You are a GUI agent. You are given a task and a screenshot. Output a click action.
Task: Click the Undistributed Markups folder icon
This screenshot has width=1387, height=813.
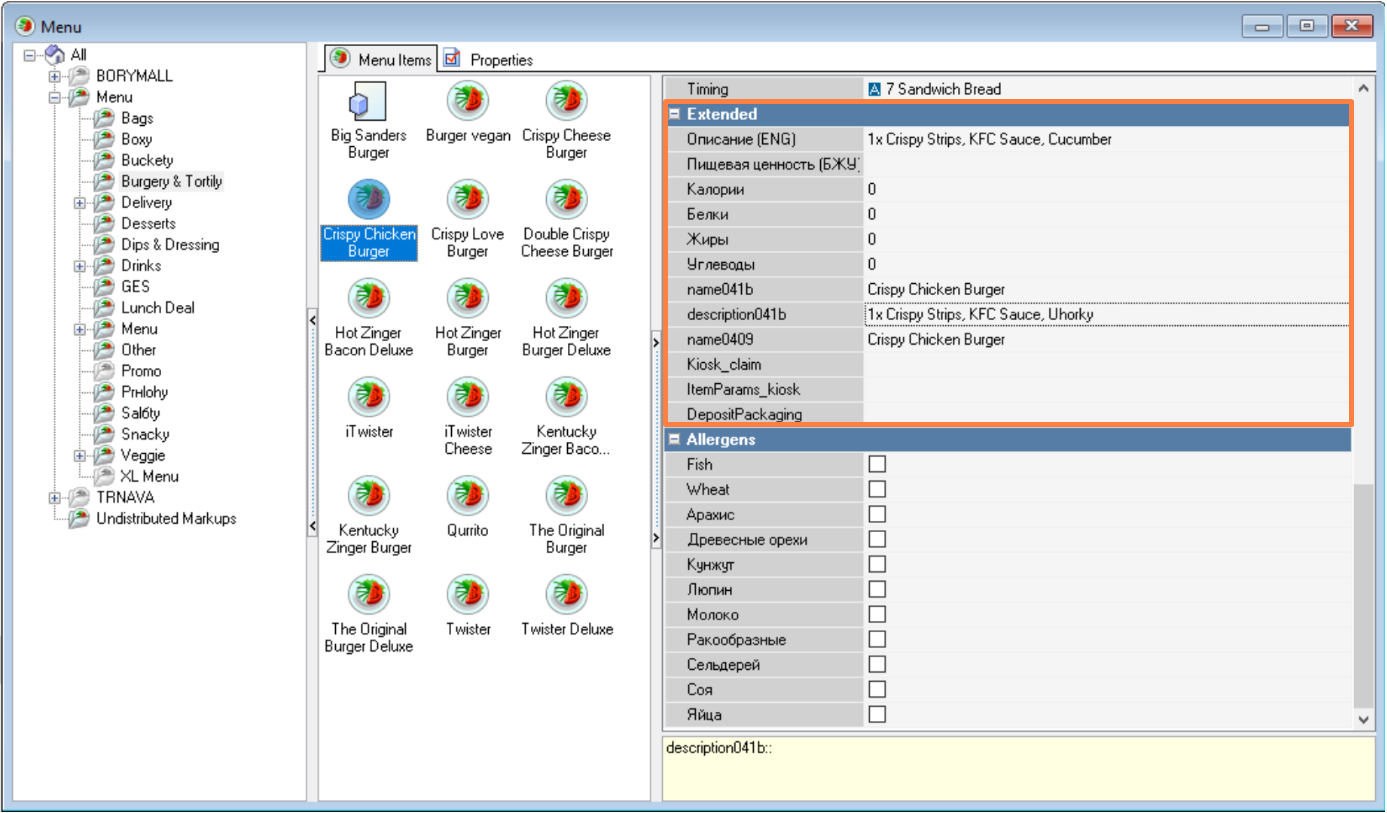coord(78,518)
